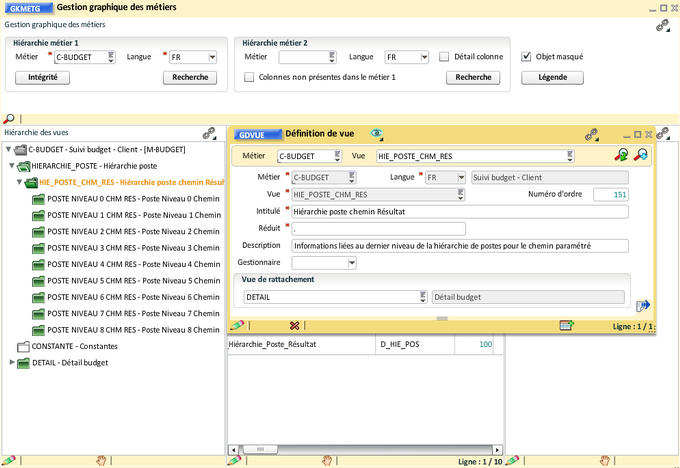Click the green folder icon of HIERARCHIE_POSTE

click(x=23, y=165)
